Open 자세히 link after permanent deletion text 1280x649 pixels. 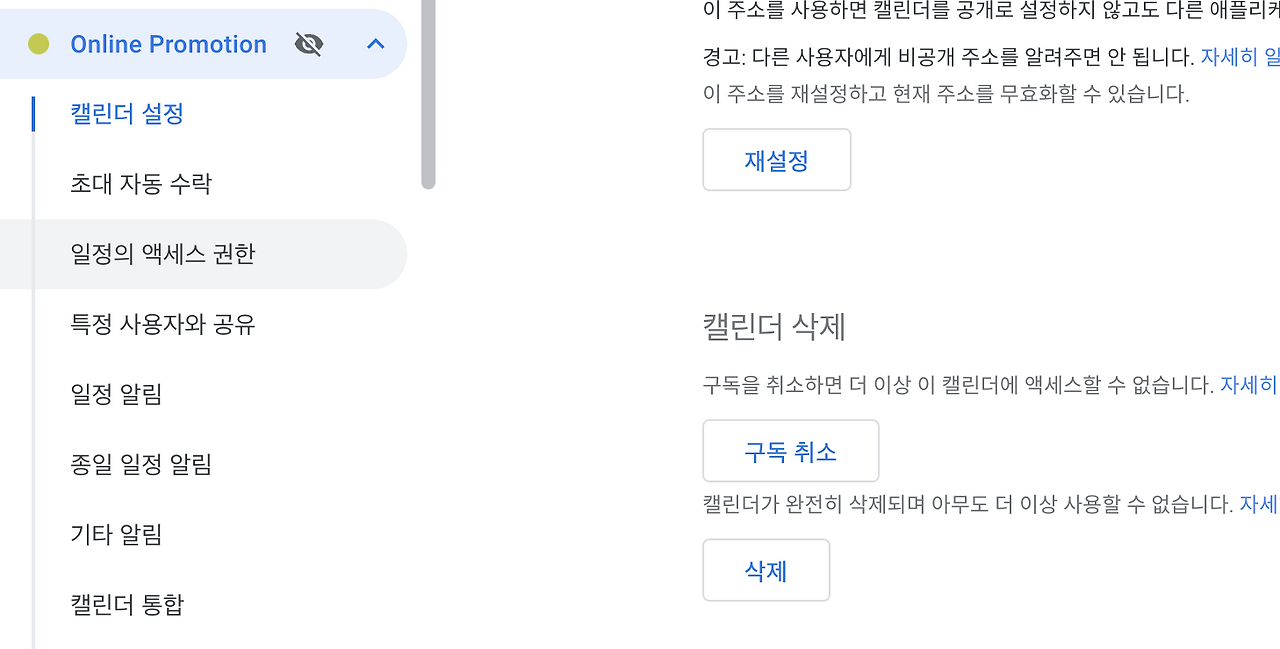click(1259, 504)
